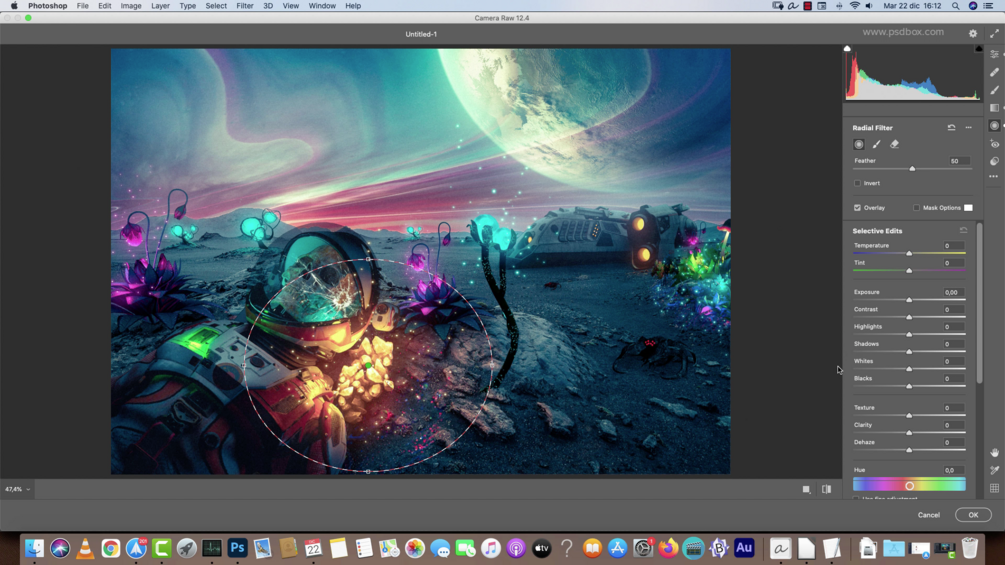1005x565 pixels.
Task: Choose the new radial adjustment circle icon
Action: (x=859, y=144)
